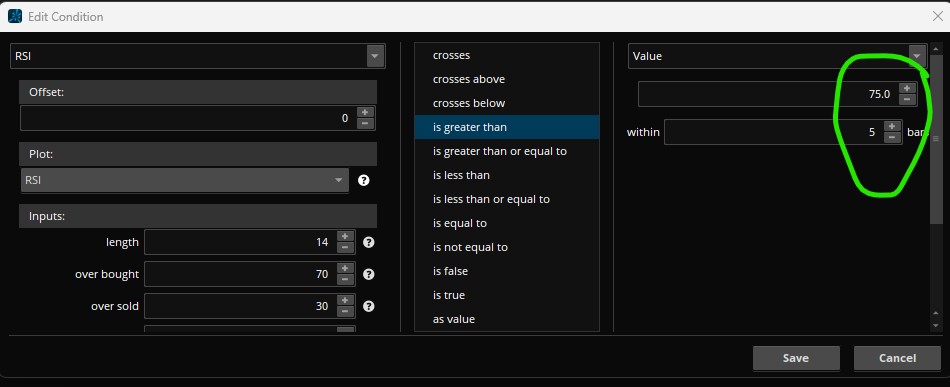Select the 'crosses' condition
The image size is (950, 387).
[507, 55]
